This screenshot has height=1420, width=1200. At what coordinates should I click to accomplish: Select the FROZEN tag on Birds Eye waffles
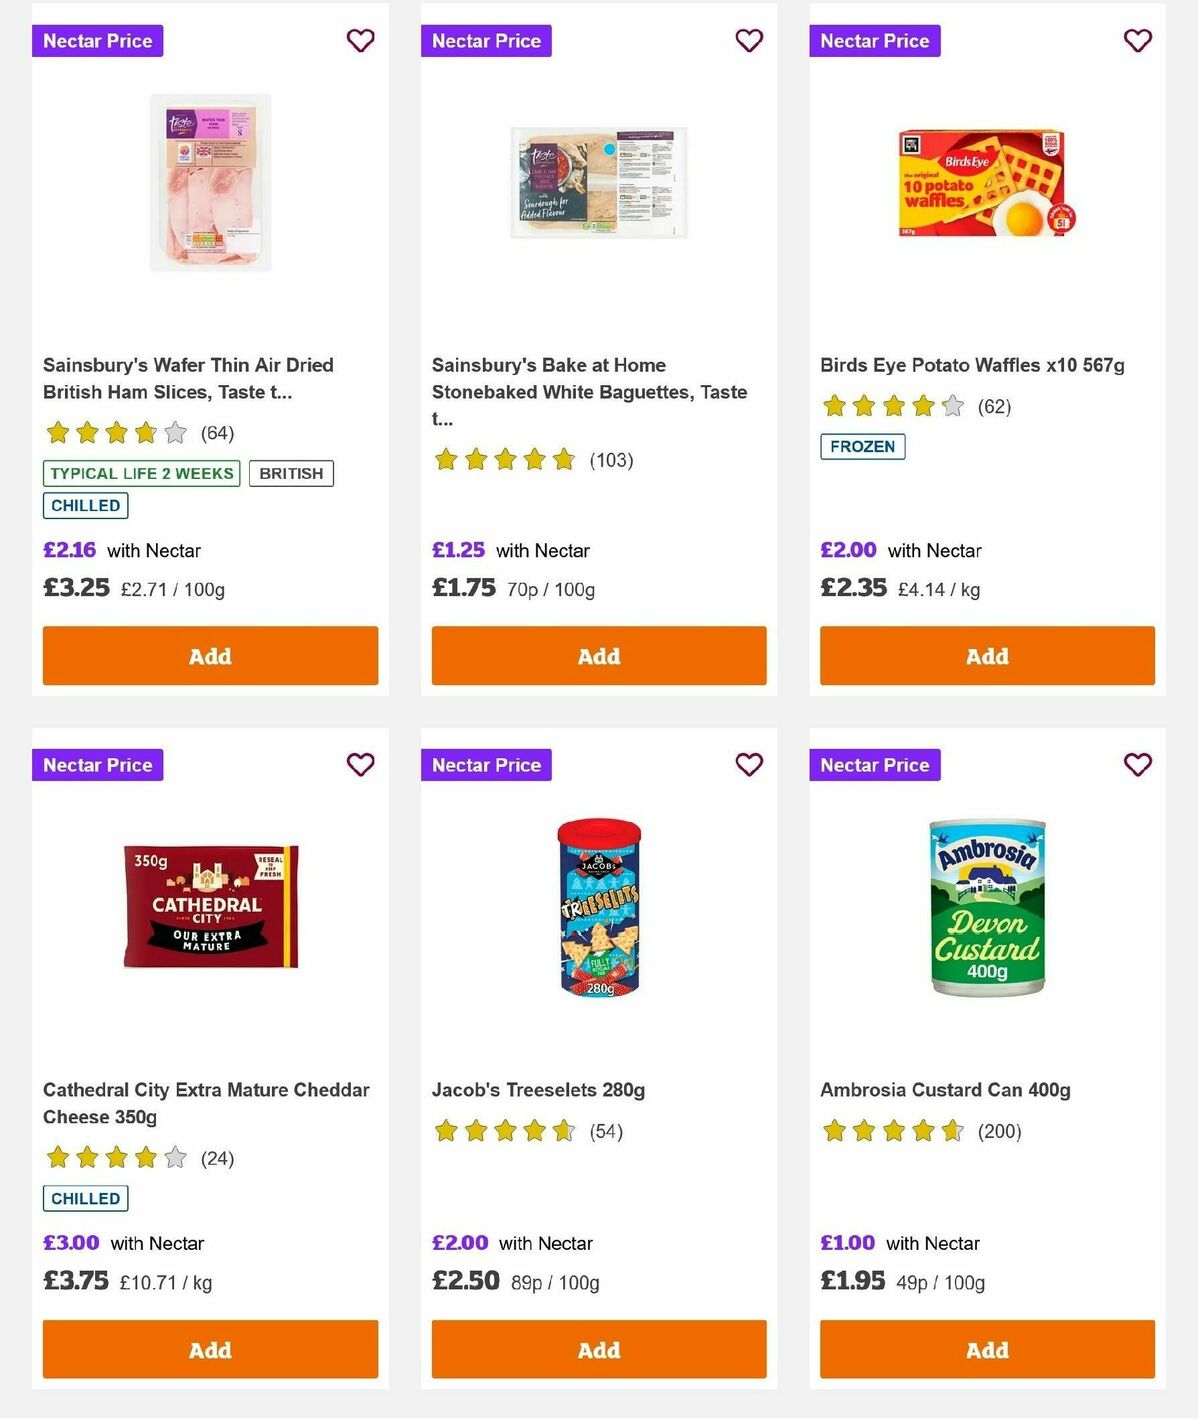(862, 447)
